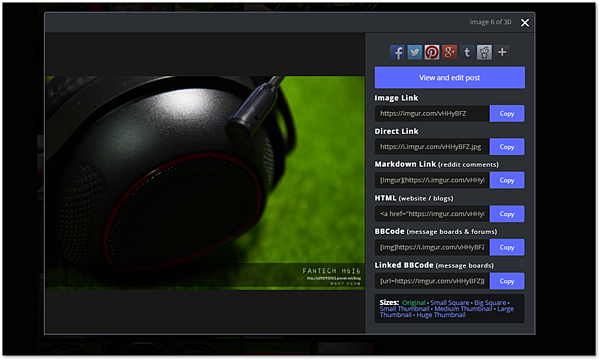Copy the Direct Link
600x360 pixels.
pos(507,147)
